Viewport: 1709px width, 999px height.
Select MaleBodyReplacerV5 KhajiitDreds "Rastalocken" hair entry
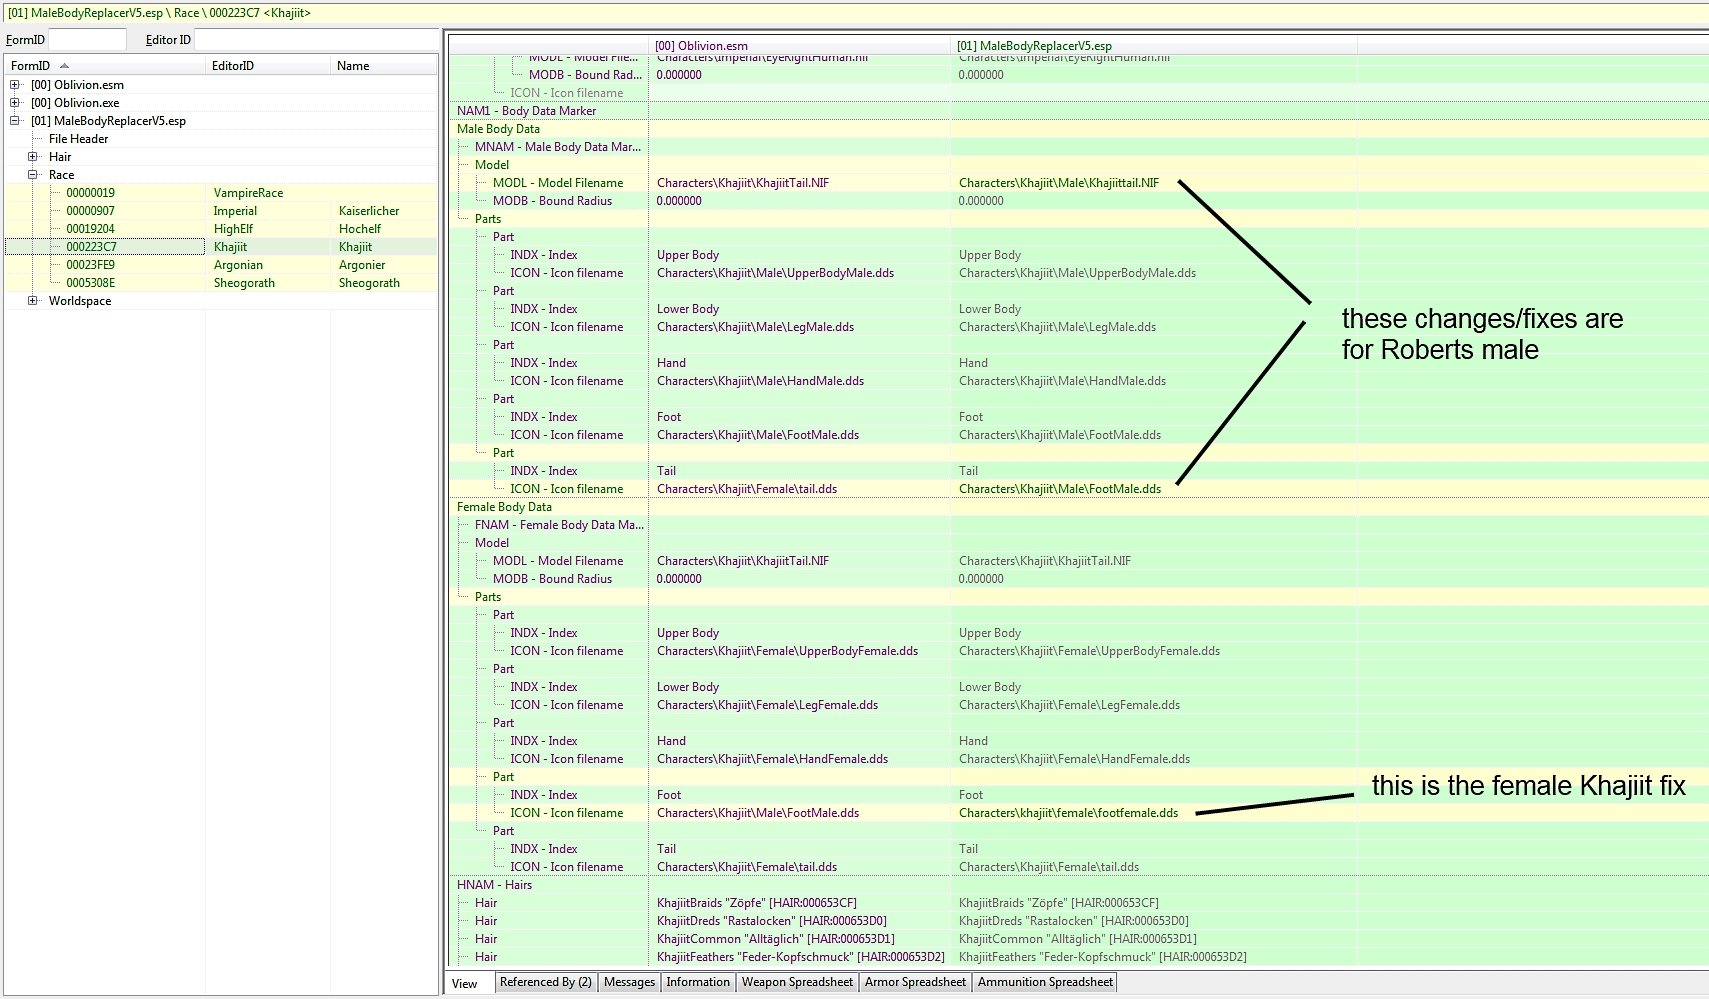[1073, 921]
